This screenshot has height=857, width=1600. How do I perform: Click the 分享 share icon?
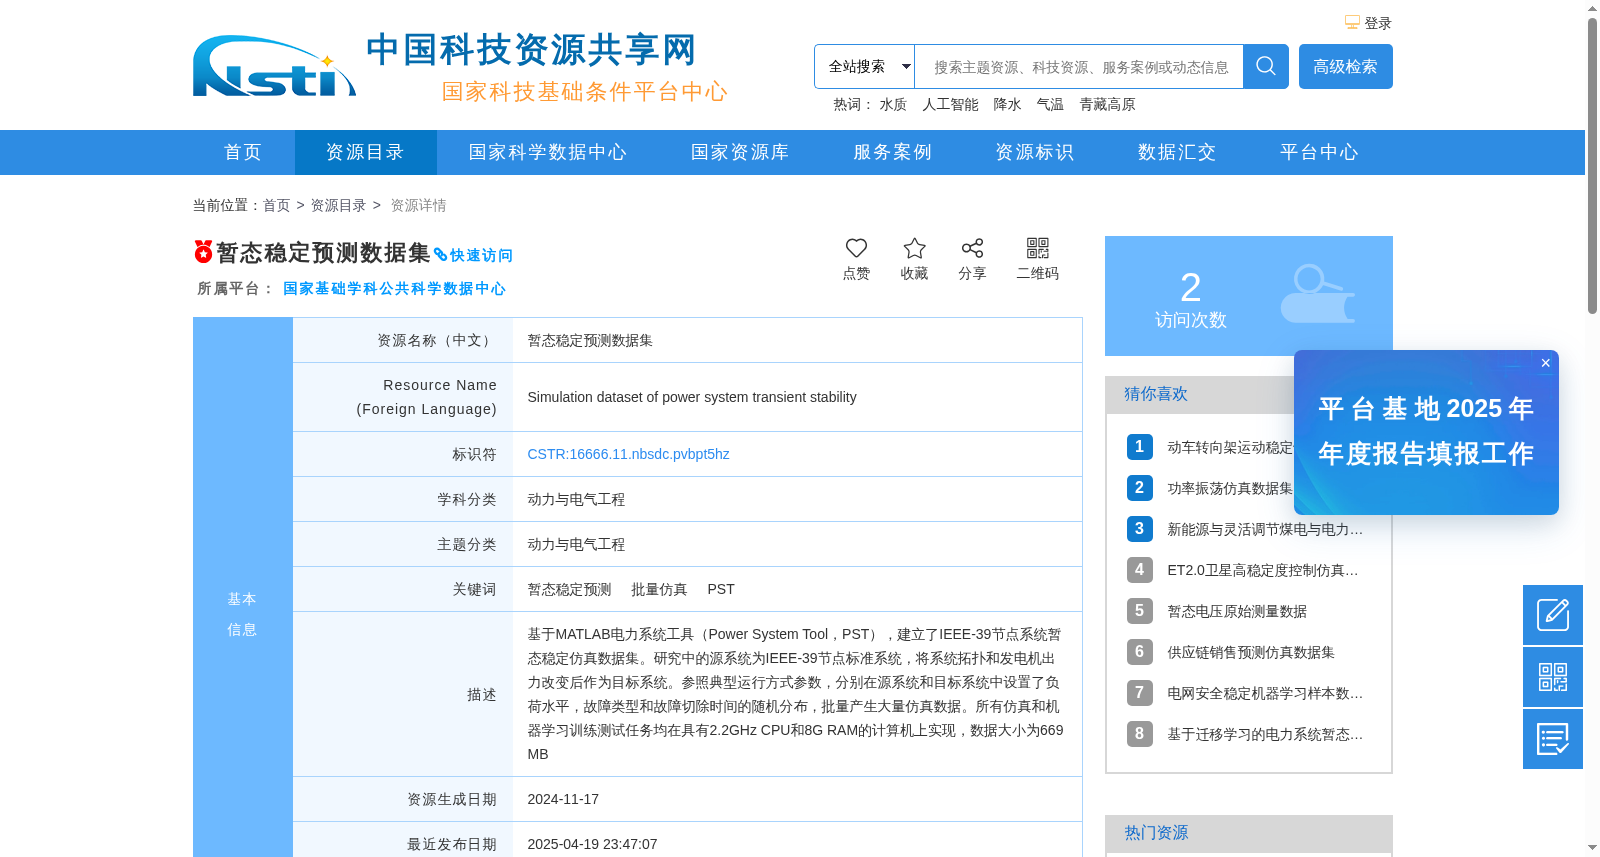[x=972, y=248]
